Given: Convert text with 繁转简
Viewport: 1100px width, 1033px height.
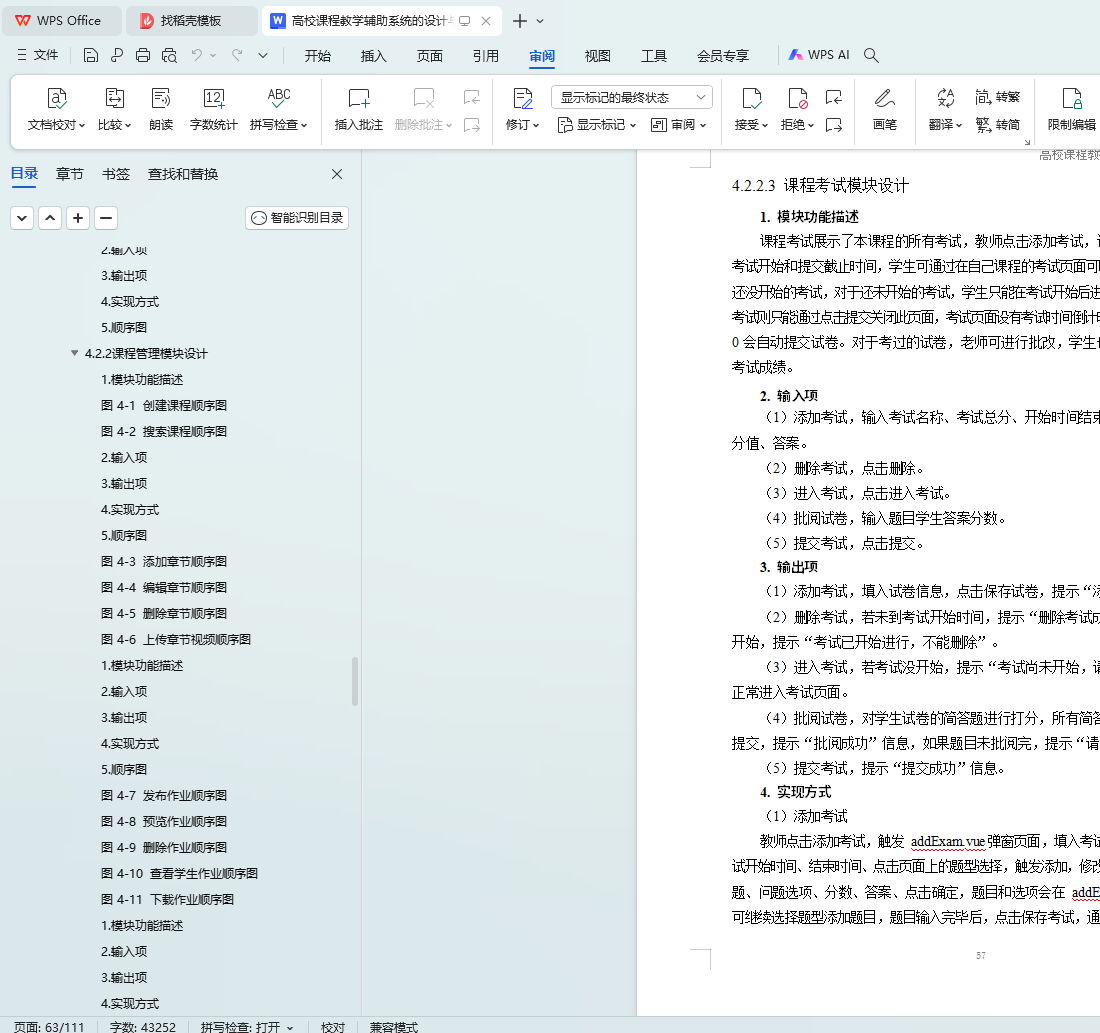Looking at the screenshot, I should 998,125.
